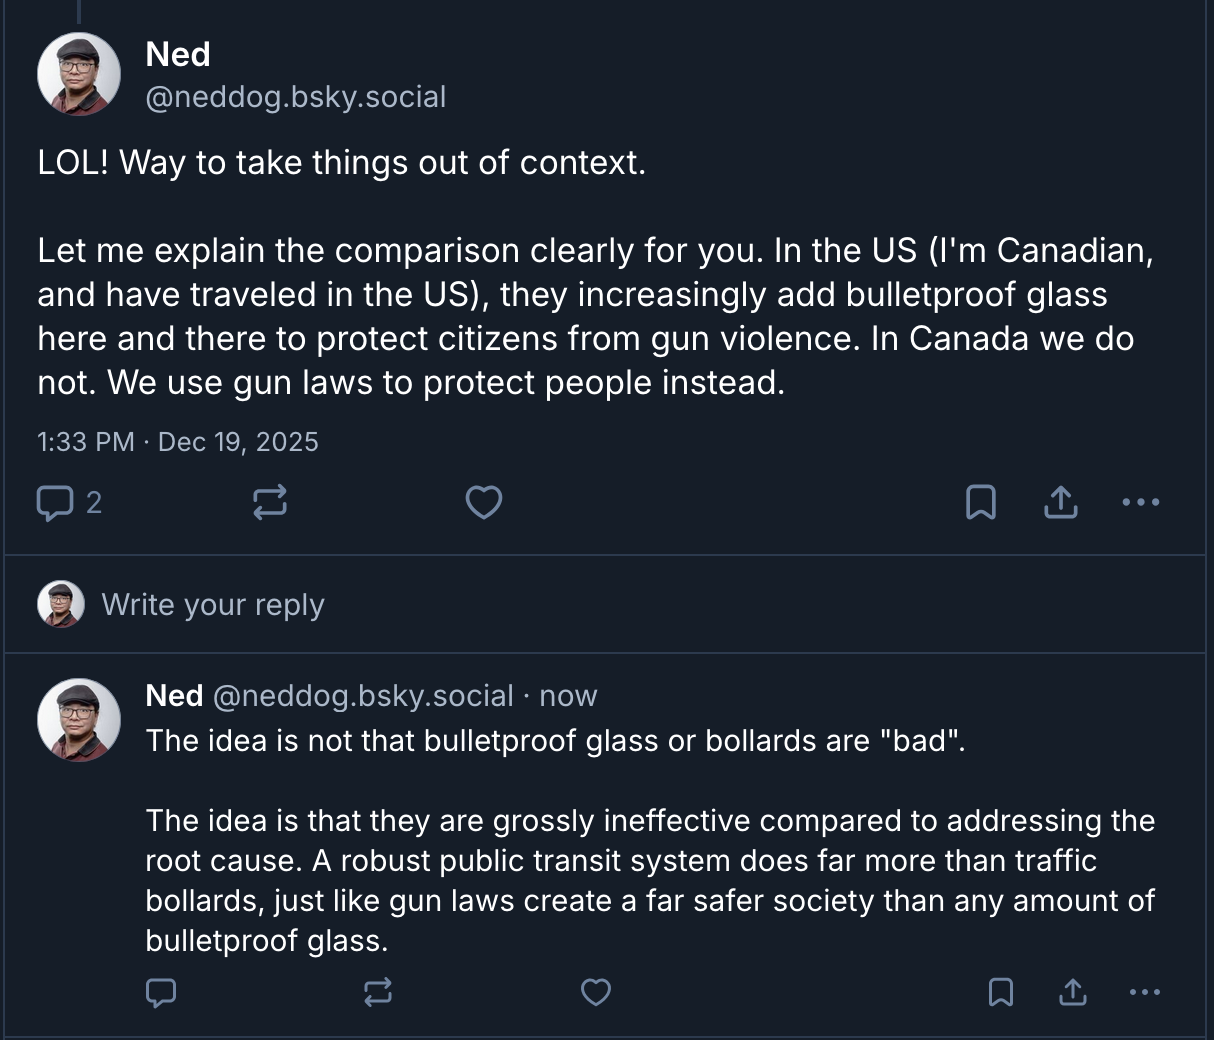This screenshot has width=1214, height=1040.
Task: Click the 1:33 PM Dec 19 timestamp
Action: pos(178,442)
